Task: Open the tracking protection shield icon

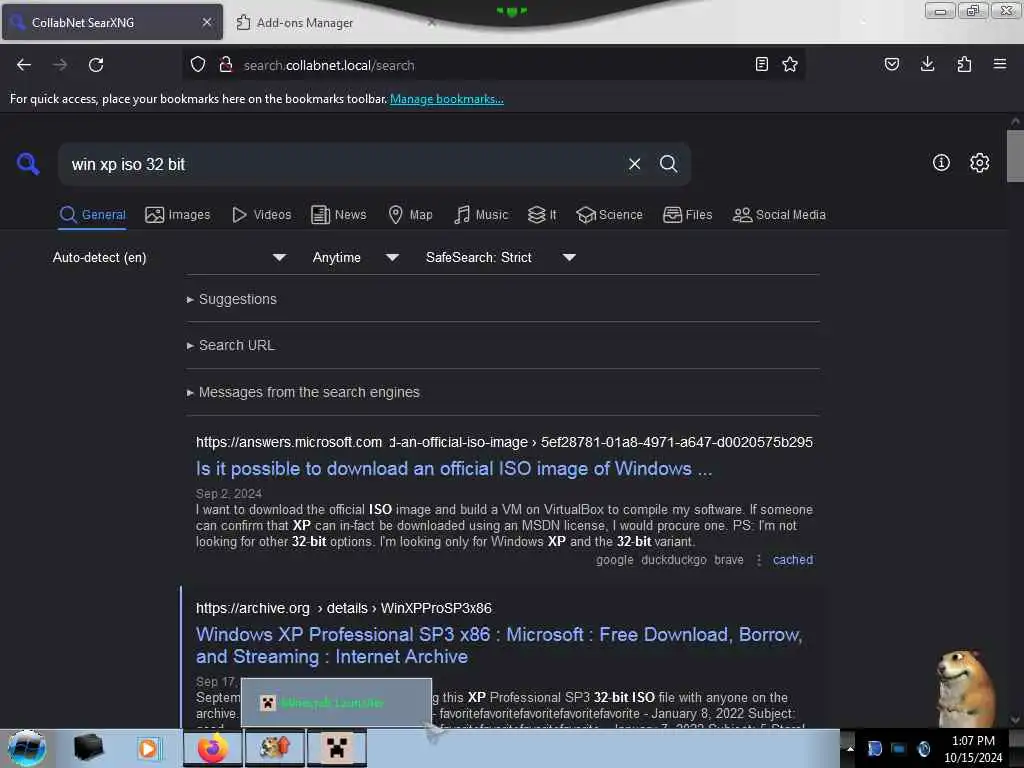Action: click(198, 64)
